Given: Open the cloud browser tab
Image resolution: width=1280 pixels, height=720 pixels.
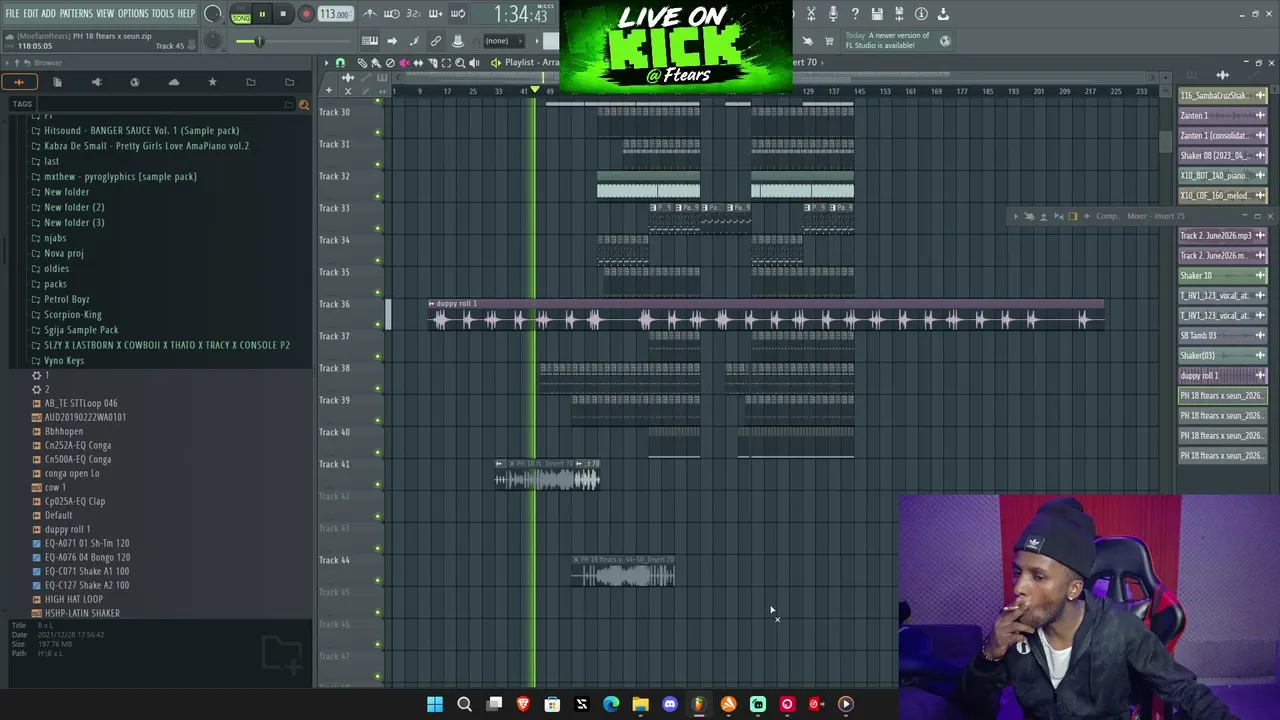Looking at the screenshot, I should click(x=173, y=82).
